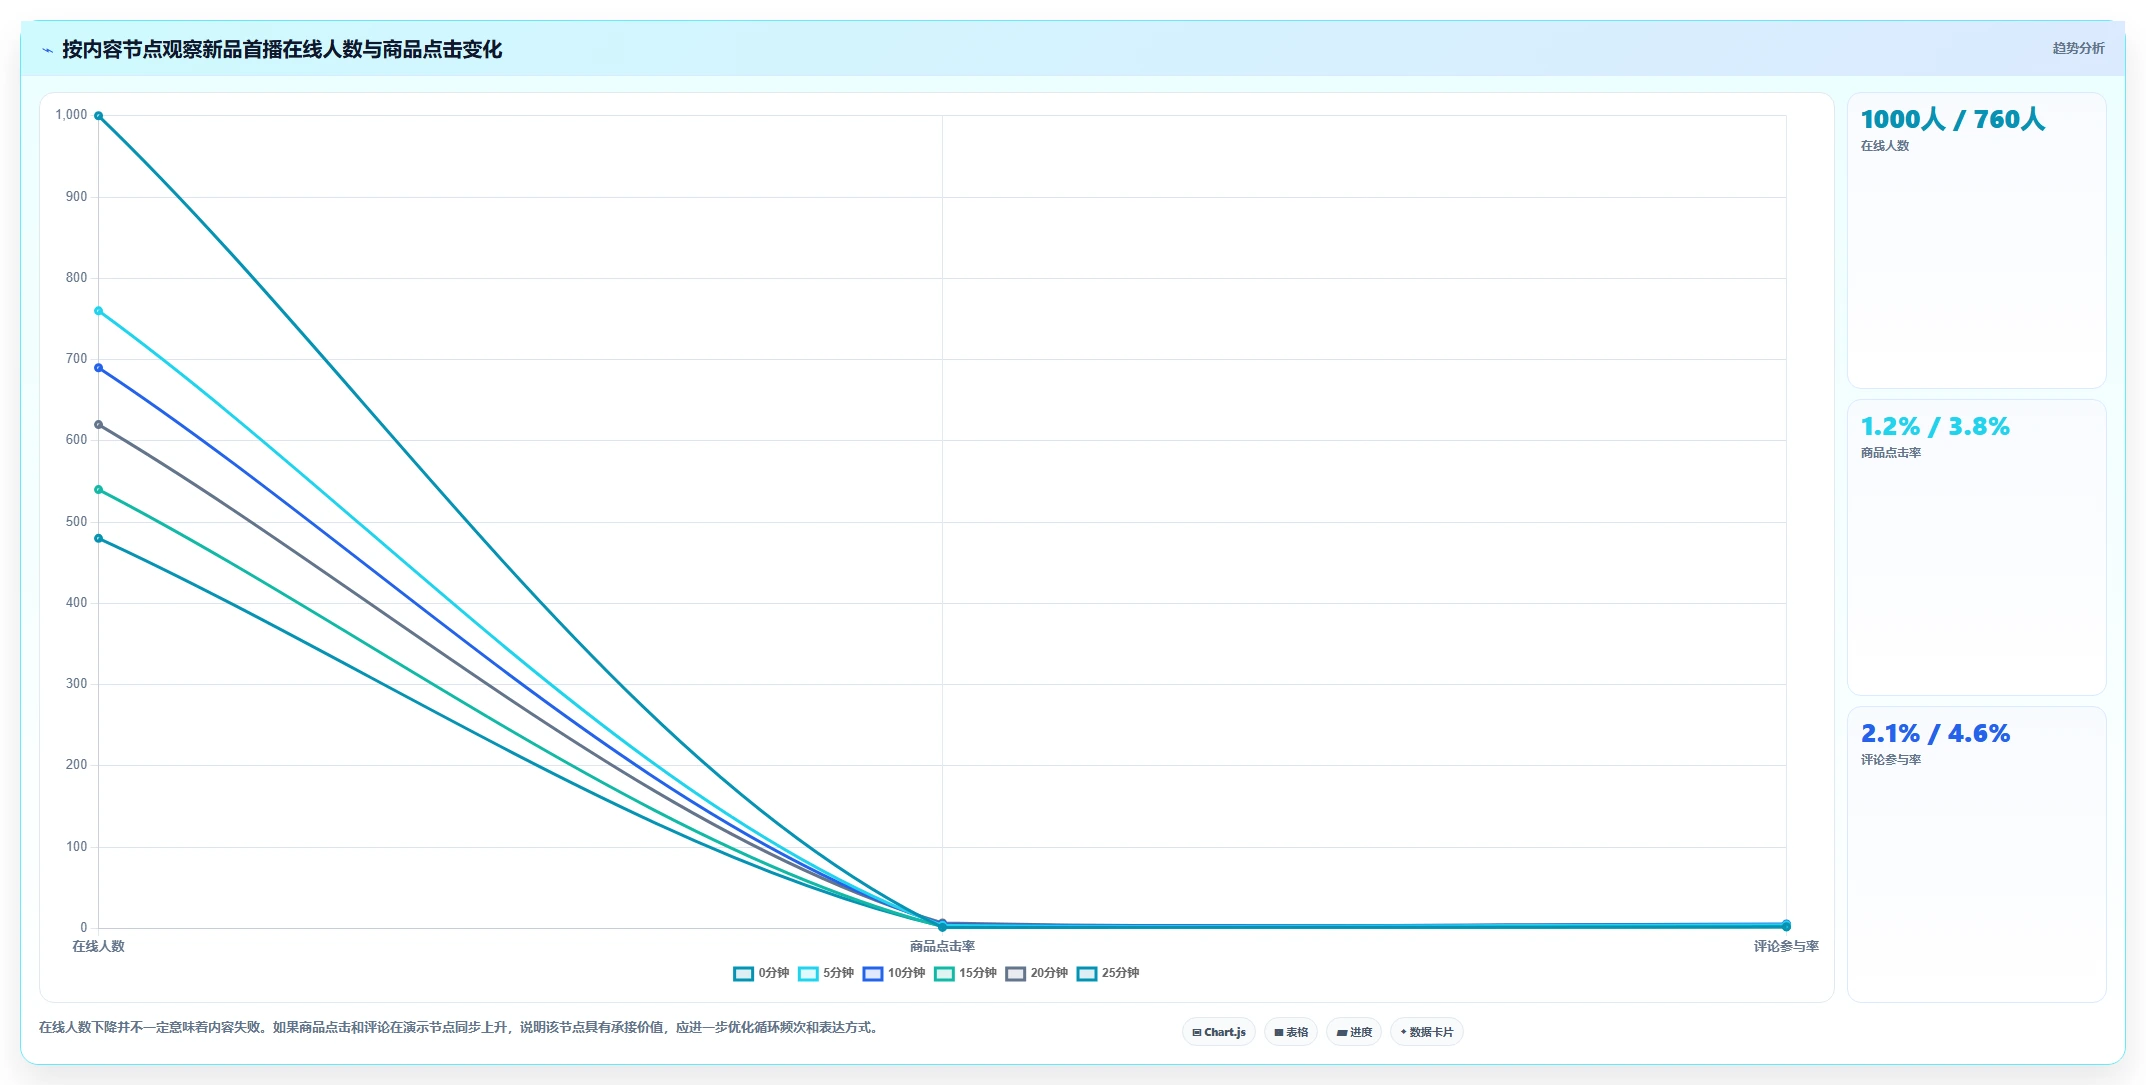The height and width of the screenshot is (1085, 2146).
Task: Click the 25分钟 data point at 480
Action: coord(98,539)
